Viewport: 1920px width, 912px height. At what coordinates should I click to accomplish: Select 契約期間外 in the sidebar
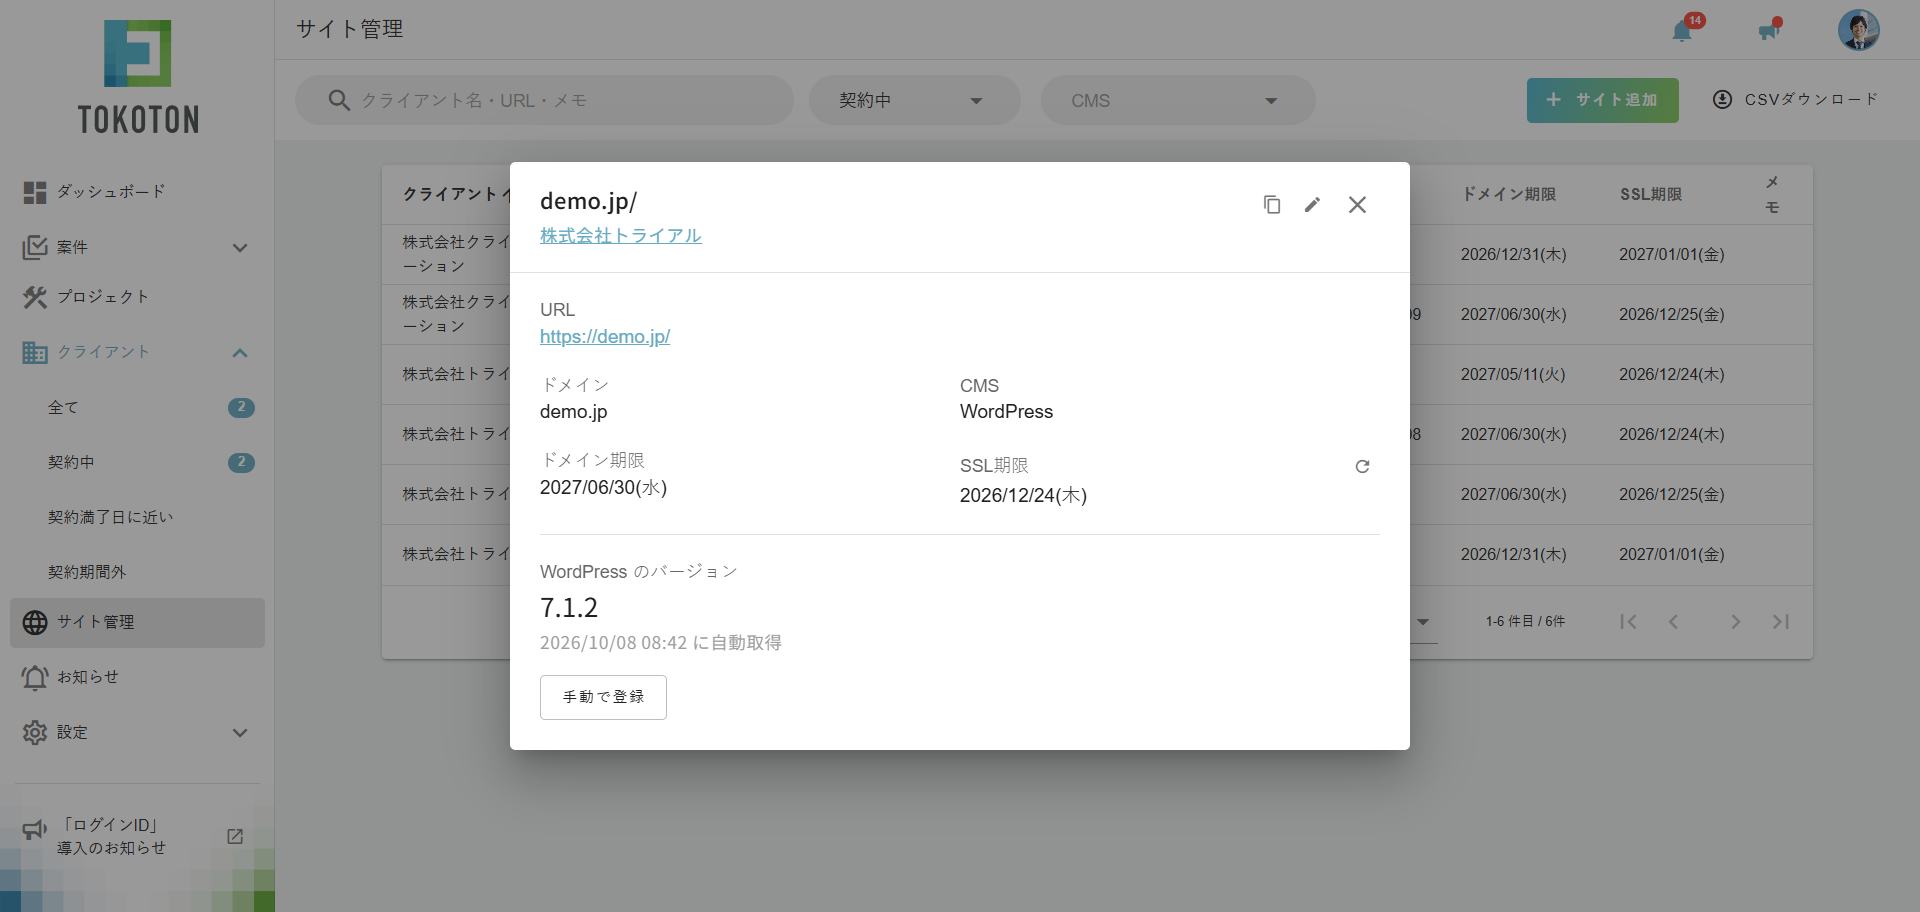pyautogui.click(x=137, y=572)
